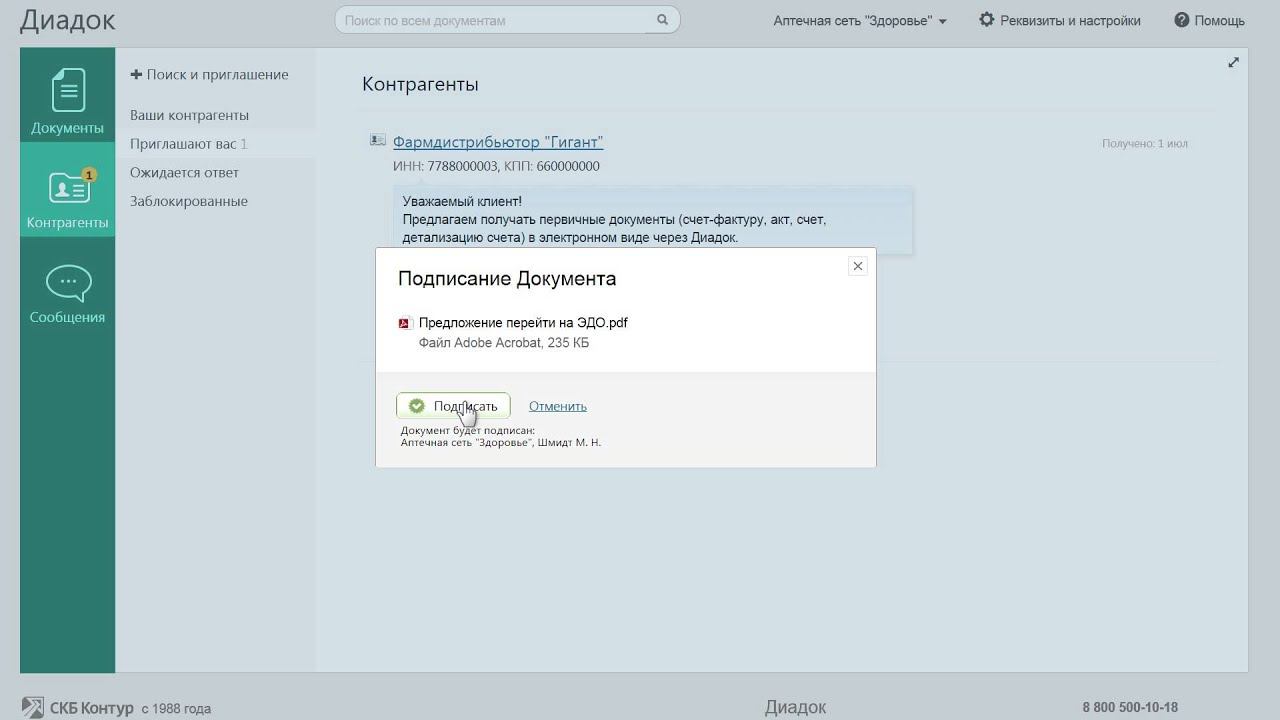
Task: Click the Контрагенты page heading
Action: pyautogui.click(x=420, y=85)
